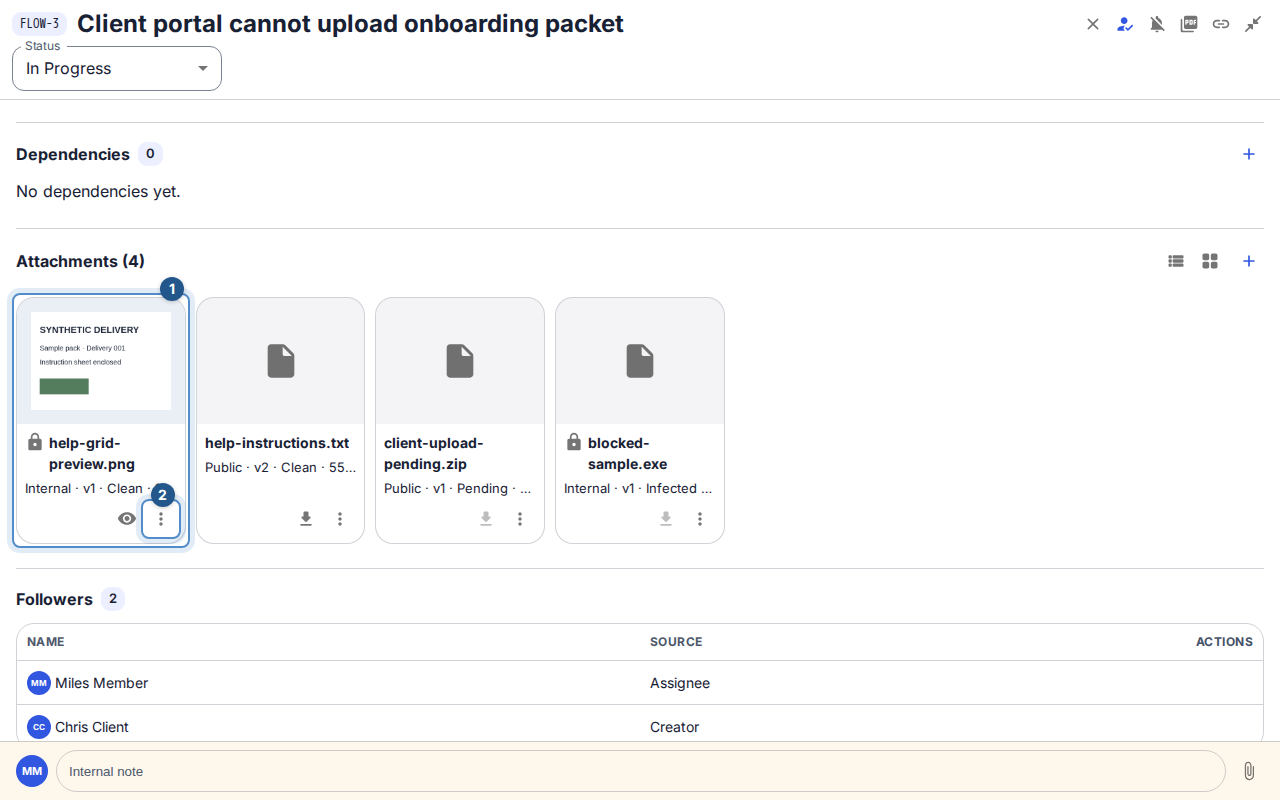
Task: Click download icon on client-upload-pending.zip
Action: 486,519
